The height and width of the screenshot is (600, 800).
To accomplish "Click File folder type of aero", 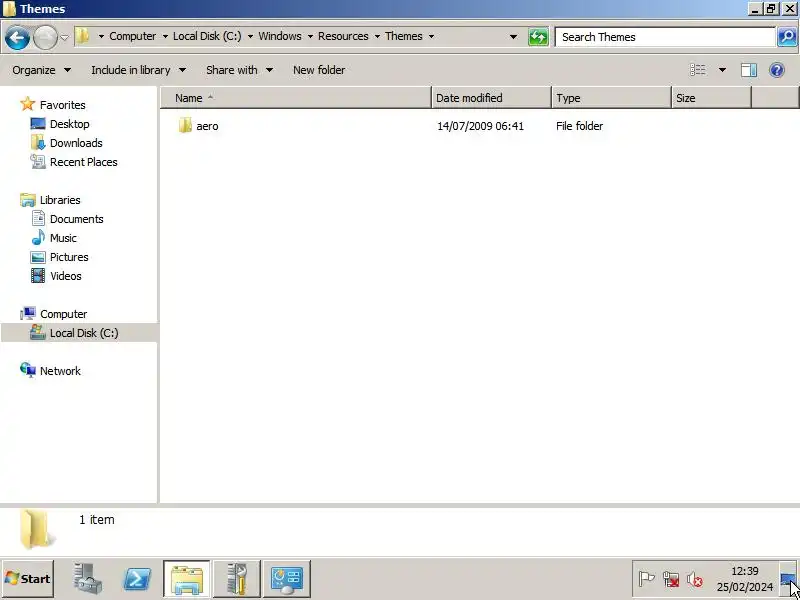I will (579, 126).
